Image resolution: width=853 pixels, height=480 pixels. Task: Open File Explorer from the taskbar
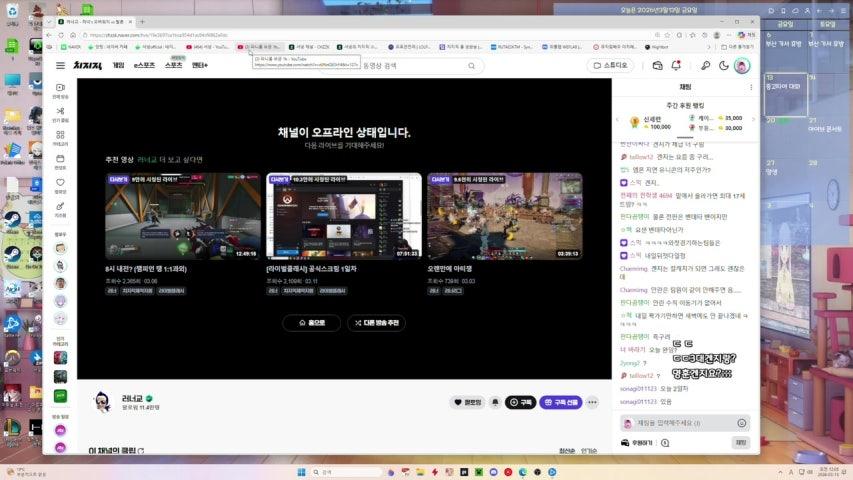pos(420,472)
